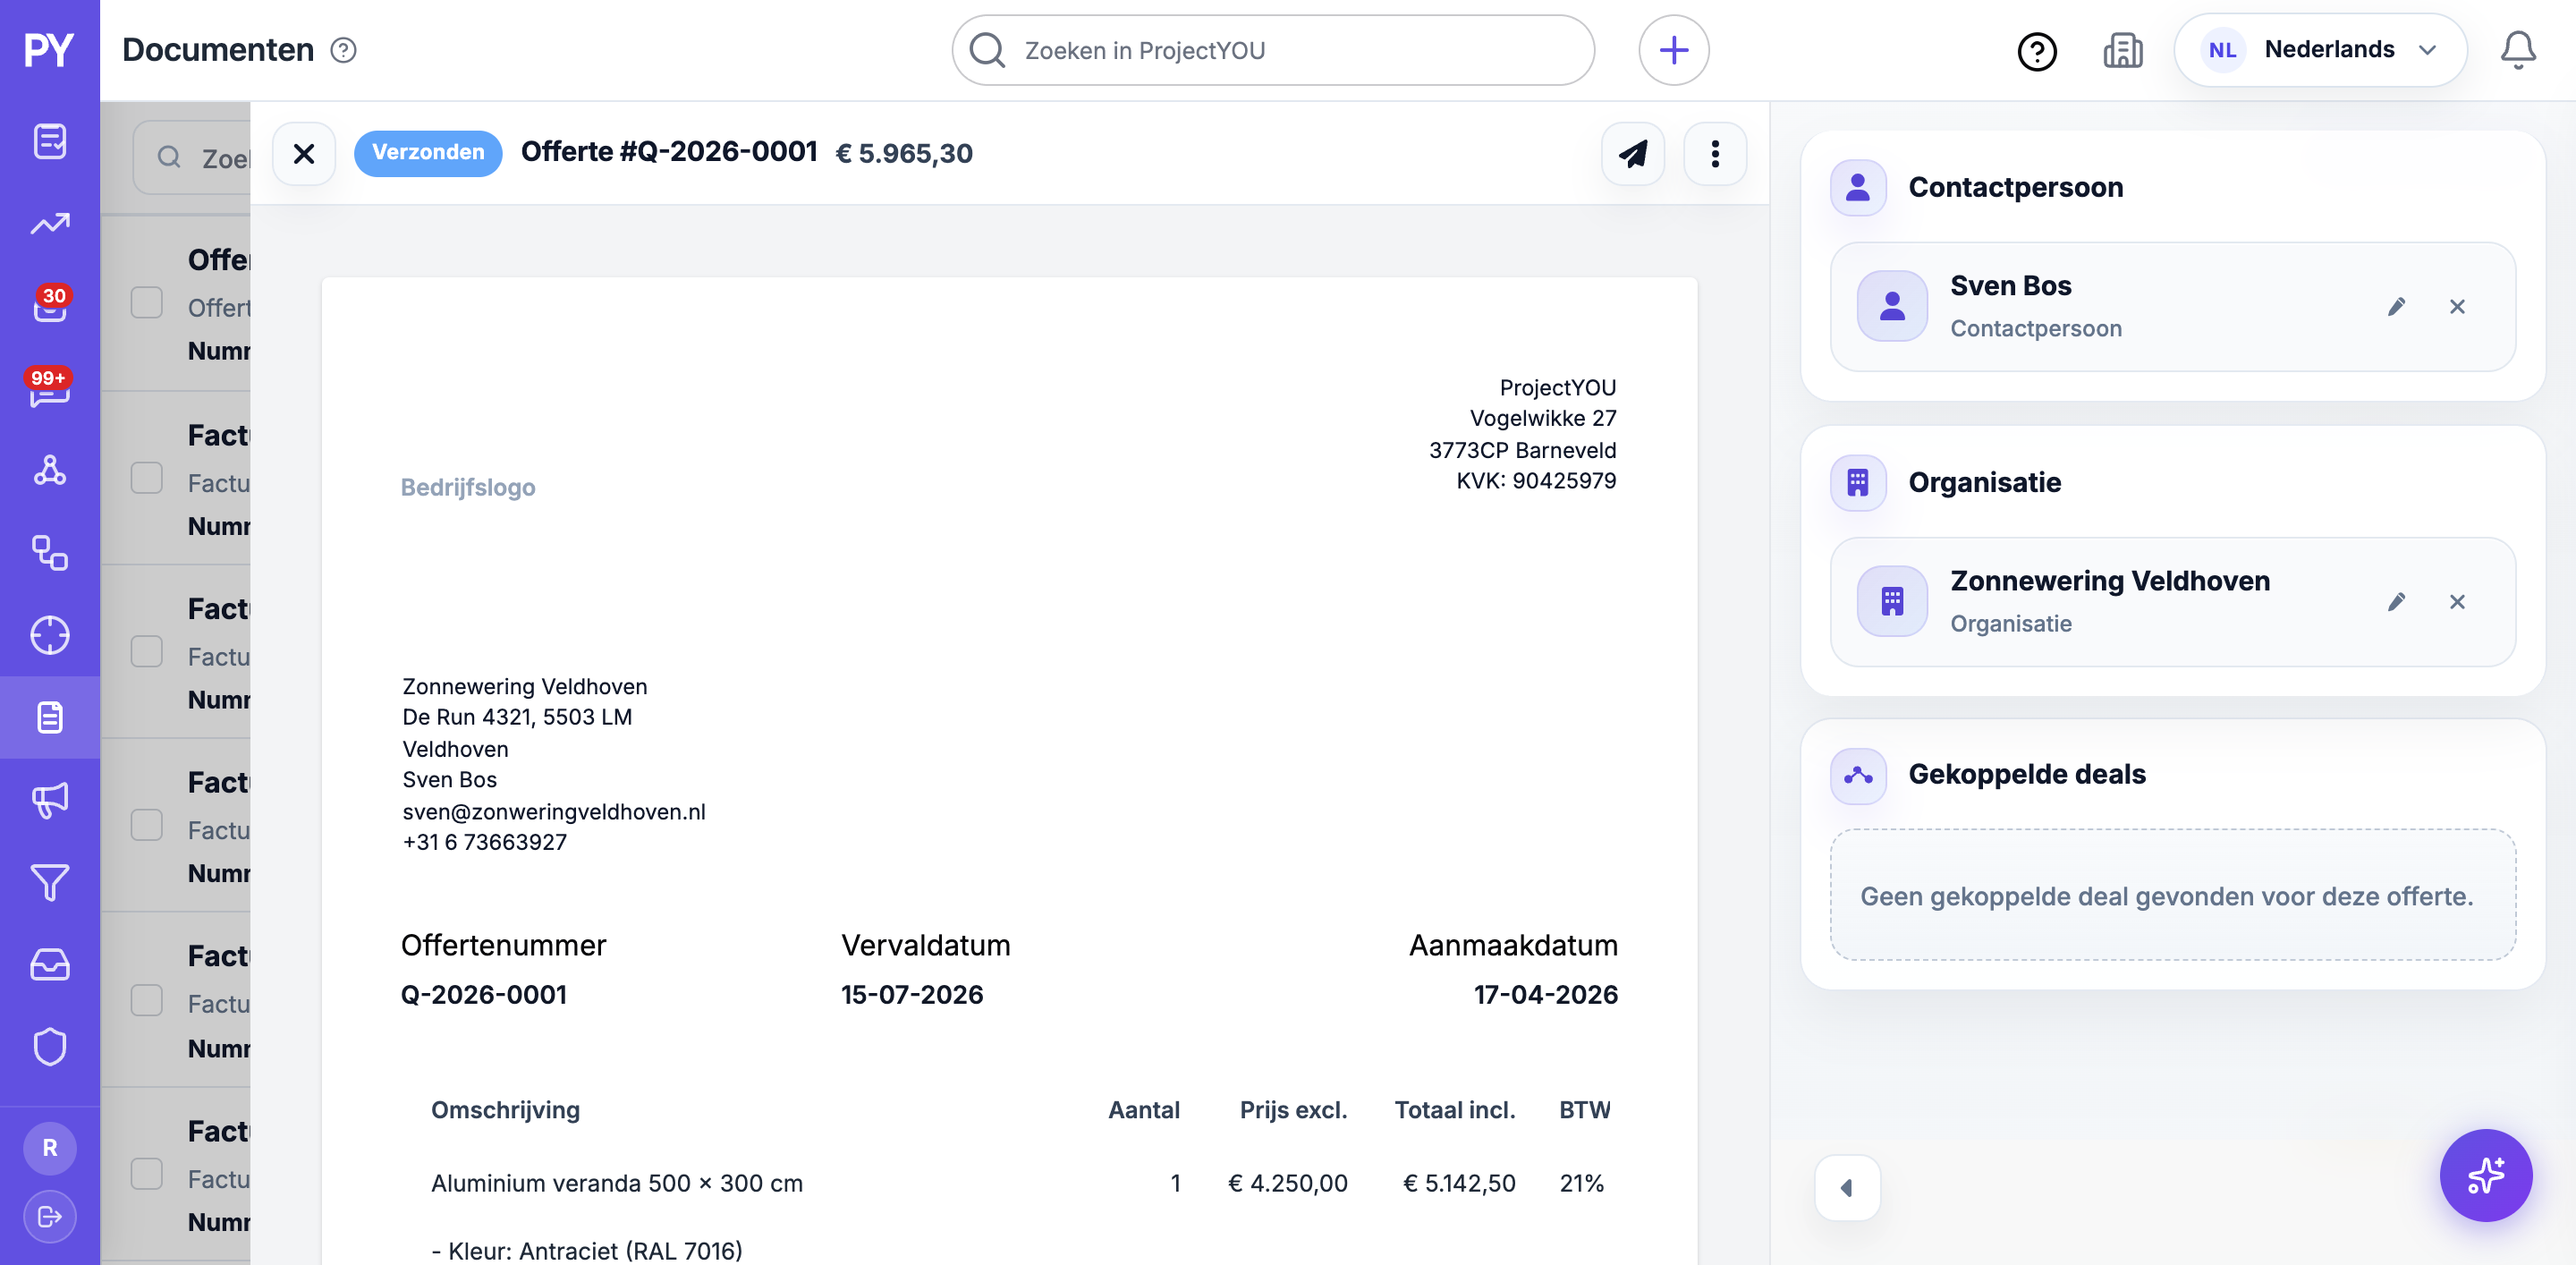The width and height of the screenshot is (2576, 1265).
Task: Click the Offertenummer value Q-2026-0001
Action: (x=483, y=994)
